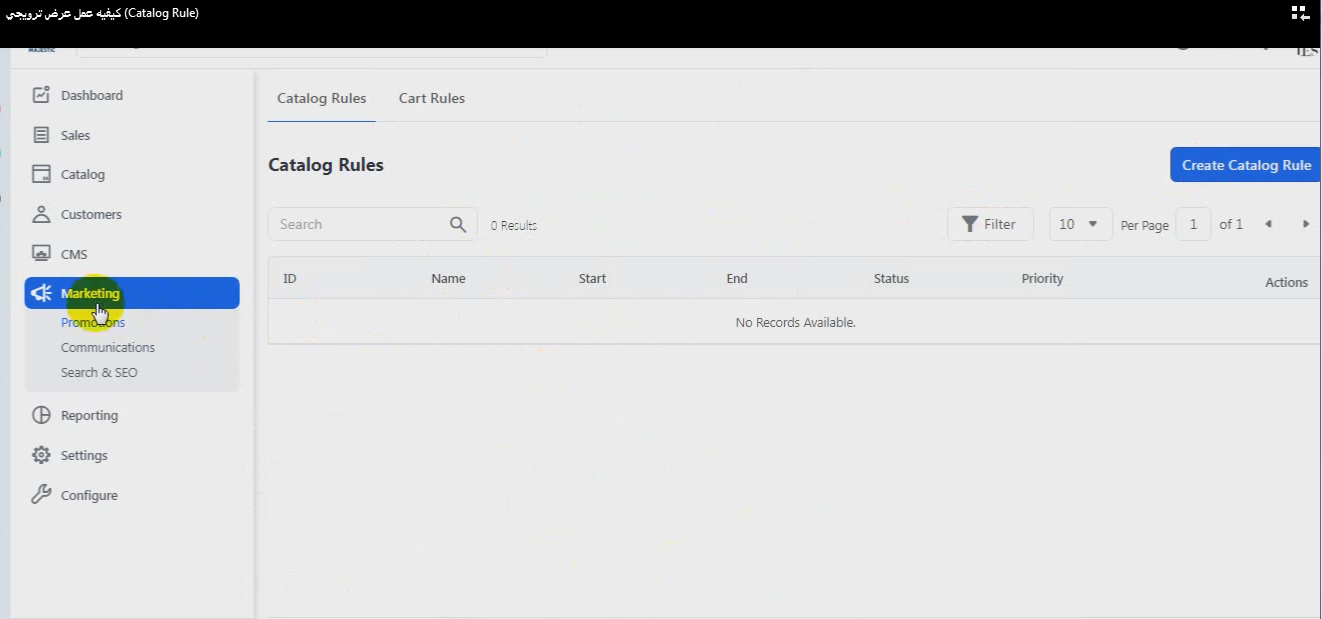Open Search & SEO submenu item
The width and height of the screenshot is (1322, 619).
[x=99, y=372]
